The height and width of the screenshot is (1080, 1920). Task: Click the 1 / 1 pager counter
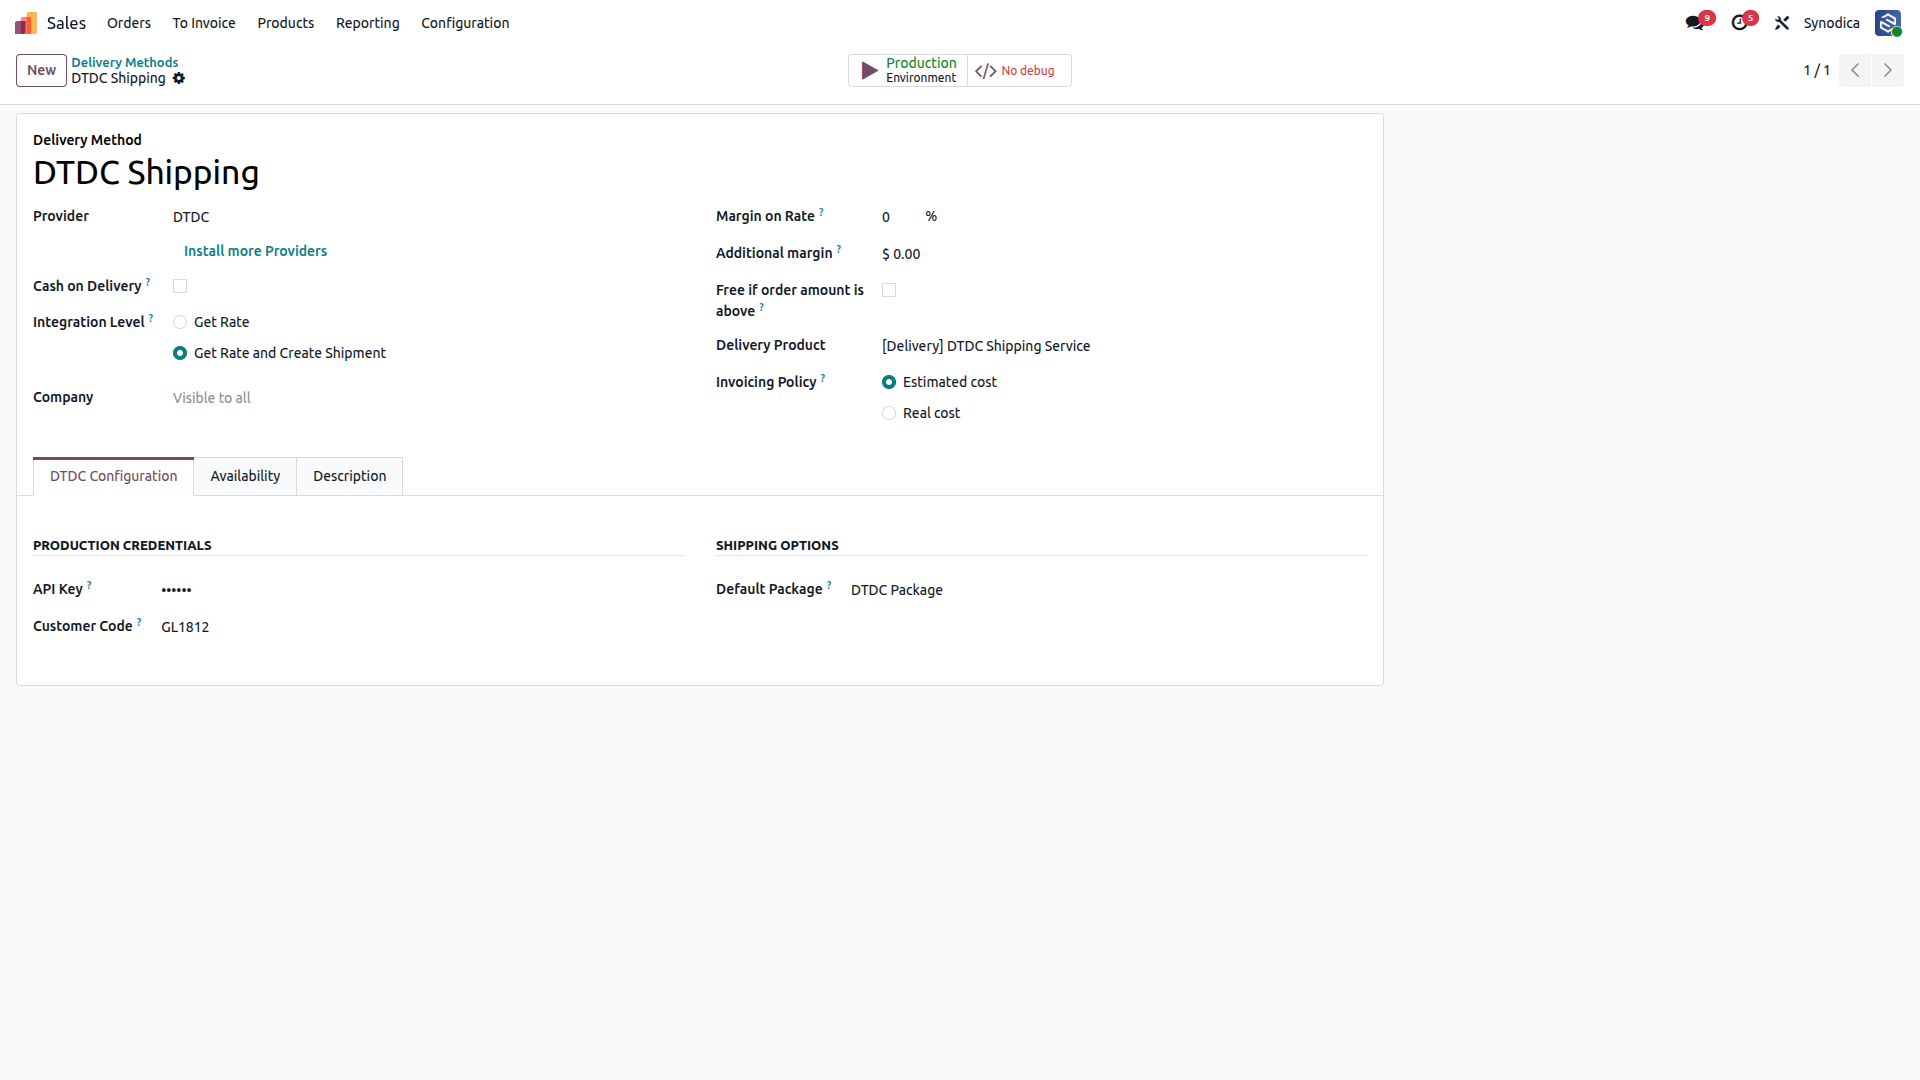(x=1816, y=70)
